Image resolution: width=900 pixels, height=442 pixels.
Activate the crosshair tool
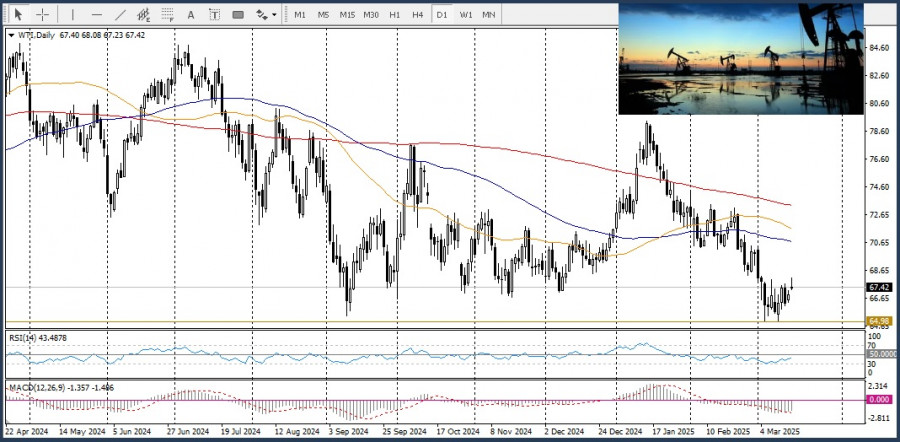[42, 15]
